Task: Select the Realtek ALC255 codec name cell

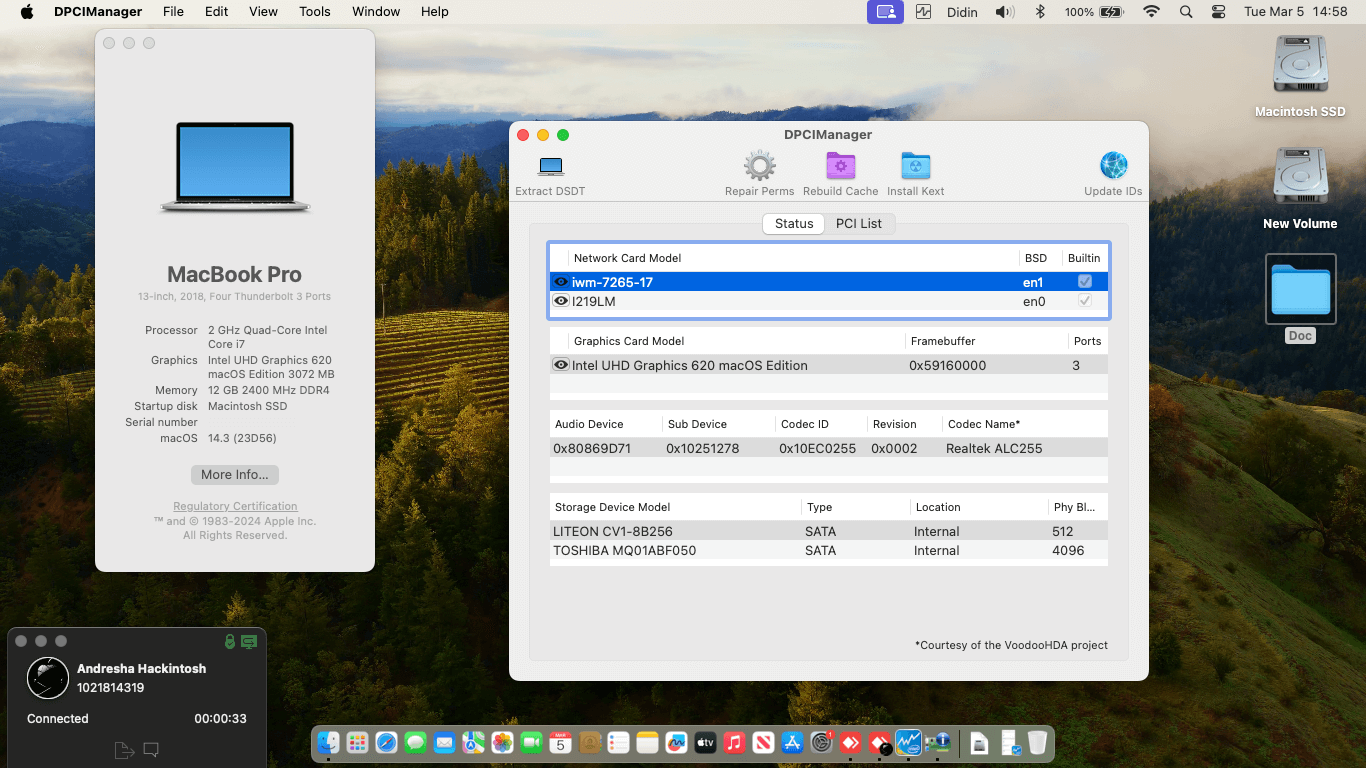Action: [994, 448]
